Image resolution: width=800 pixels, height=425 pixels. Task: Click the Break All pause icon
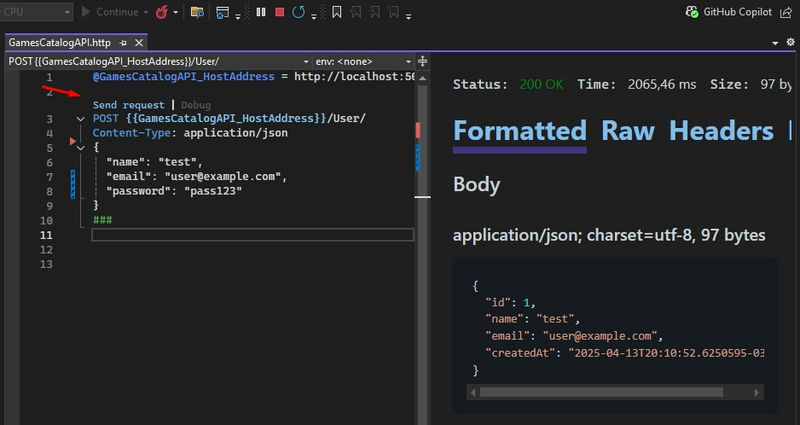coord(261,12)
